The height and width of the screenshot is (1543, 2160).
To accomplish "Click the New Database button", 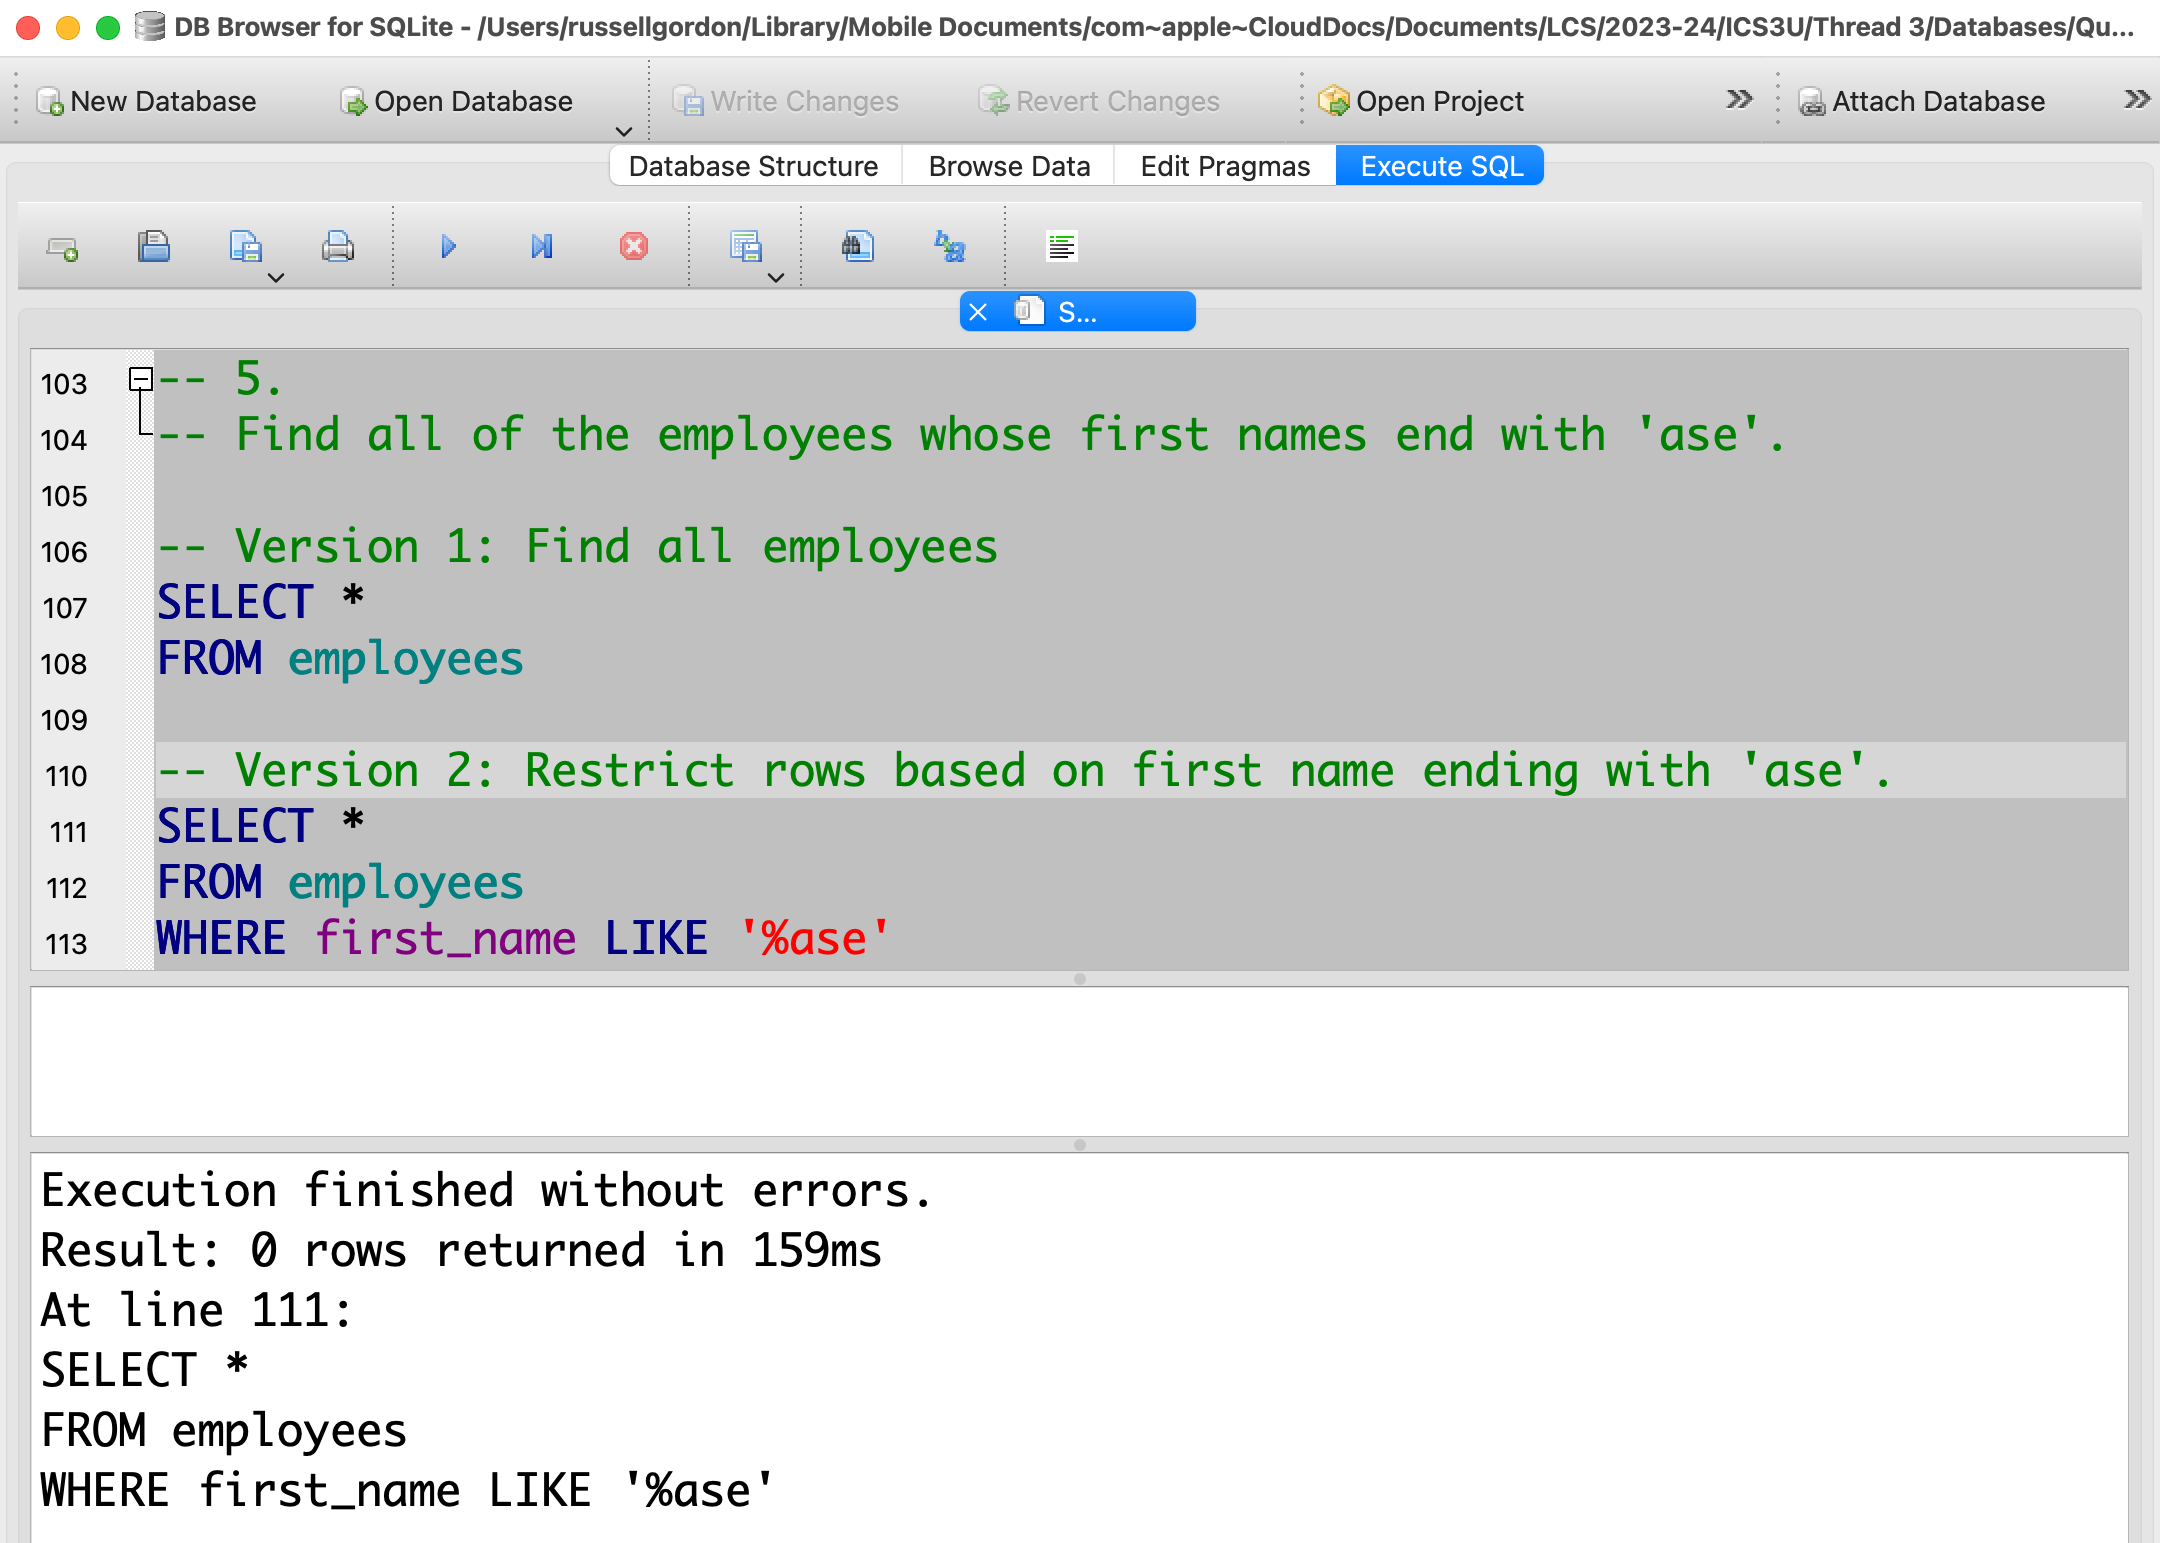I will pos(146,101).
